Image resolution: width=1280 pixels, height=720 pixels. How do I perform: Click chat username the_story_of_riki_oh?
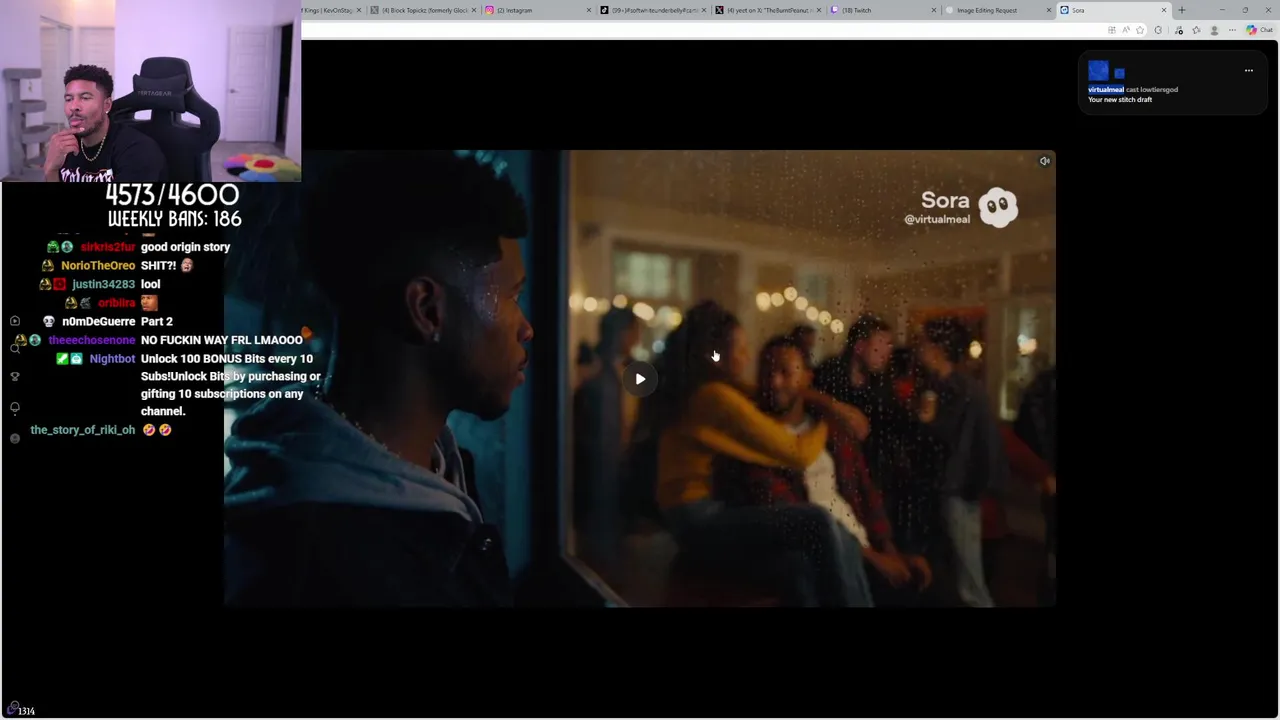click(x=82, y=430)
